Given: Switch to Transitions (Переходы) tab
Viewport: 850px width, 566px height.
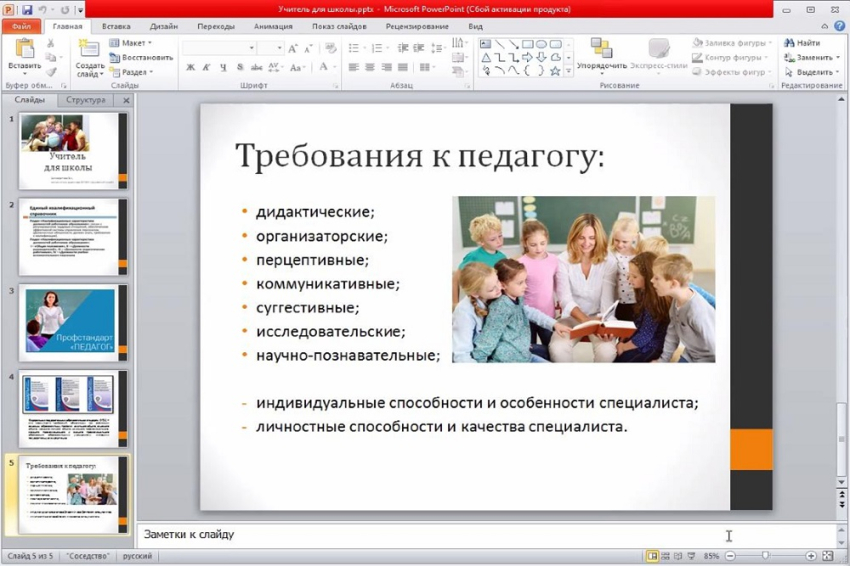Looking at the screenshot, I should click(216, 26).
